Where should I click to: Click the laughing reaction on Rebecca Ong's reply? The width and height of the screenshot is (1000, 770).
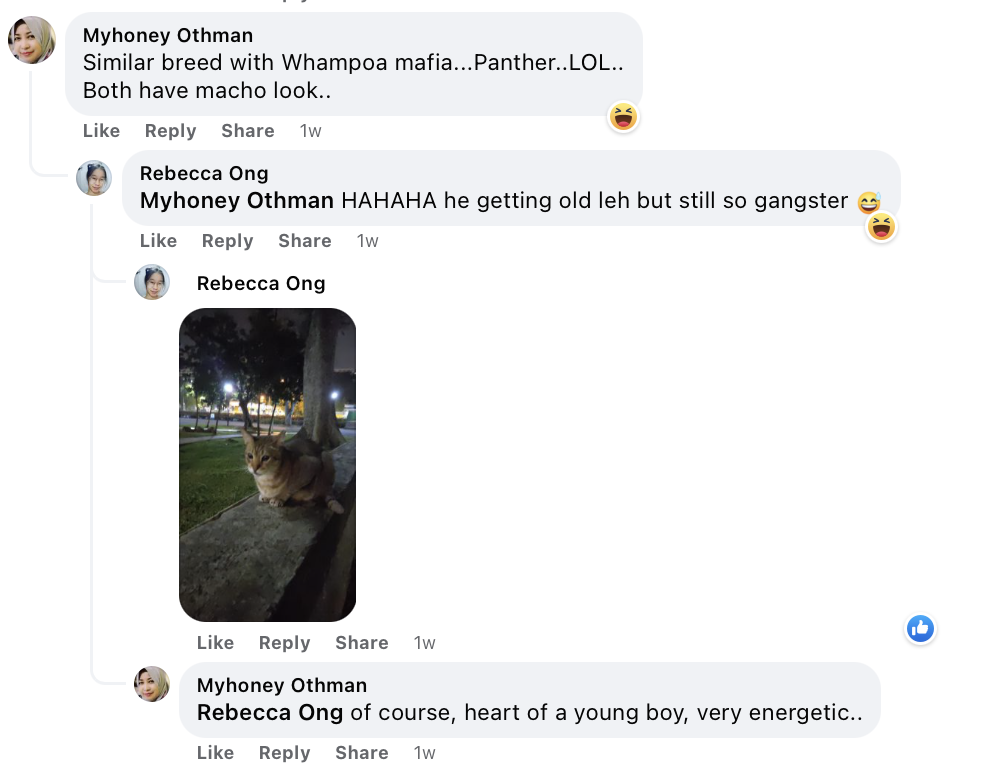(x=880, y=227)
